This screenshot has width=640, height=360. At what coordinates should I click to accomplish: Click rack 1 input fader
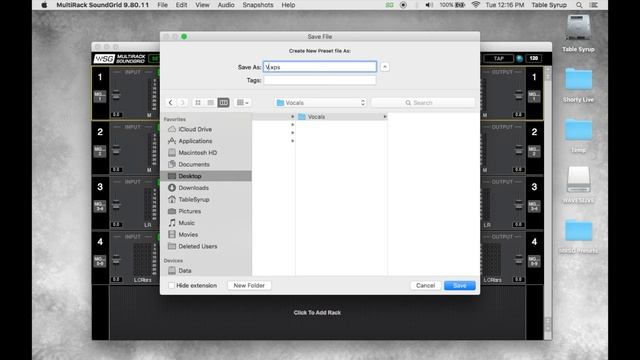coord(116,95)
